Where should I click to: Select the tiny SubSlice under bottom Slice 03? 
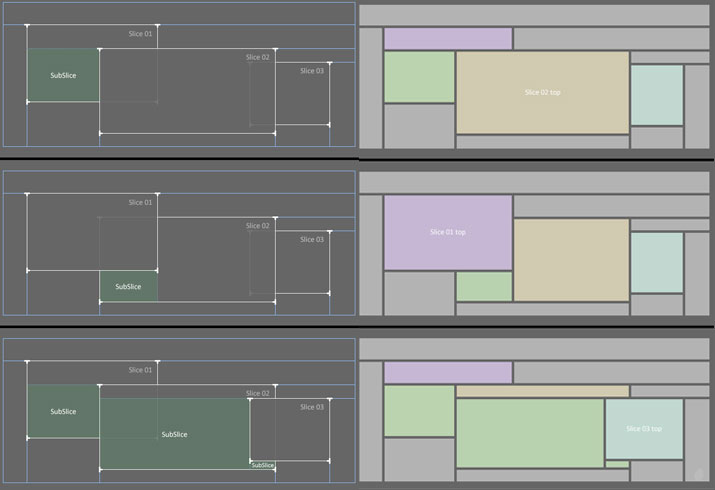[x=262, y=465]
